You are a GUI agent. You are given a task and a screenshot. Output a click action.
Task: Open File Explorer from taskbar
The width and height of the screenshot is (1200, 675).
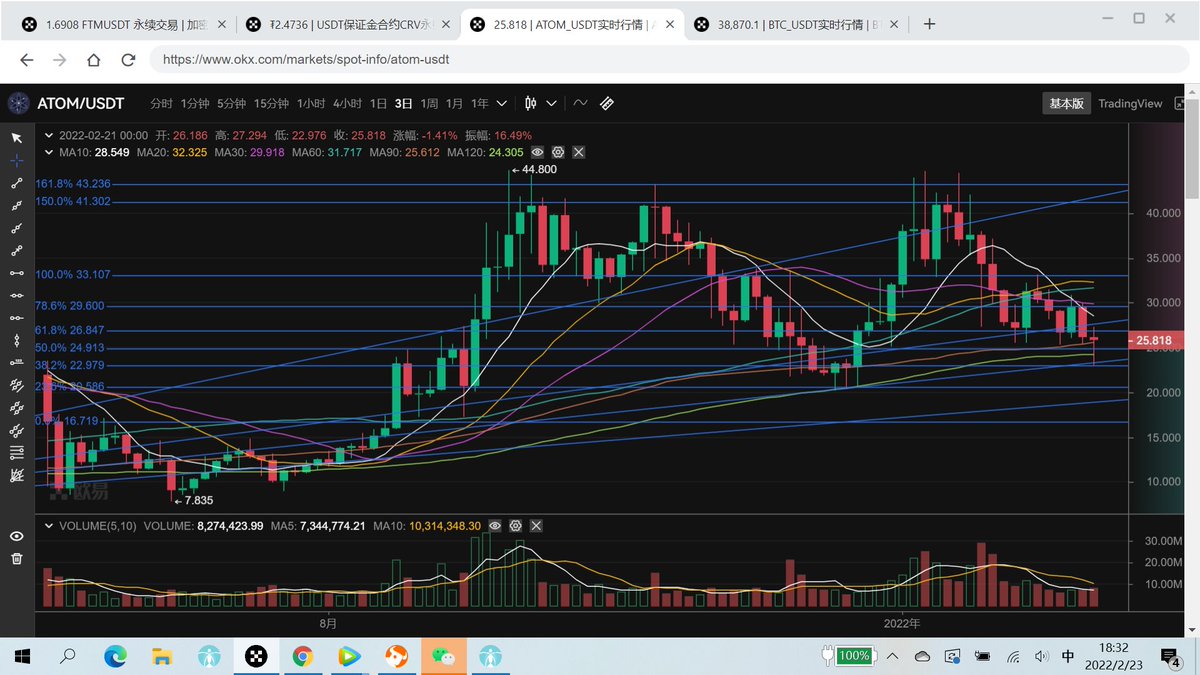[162, 656]
